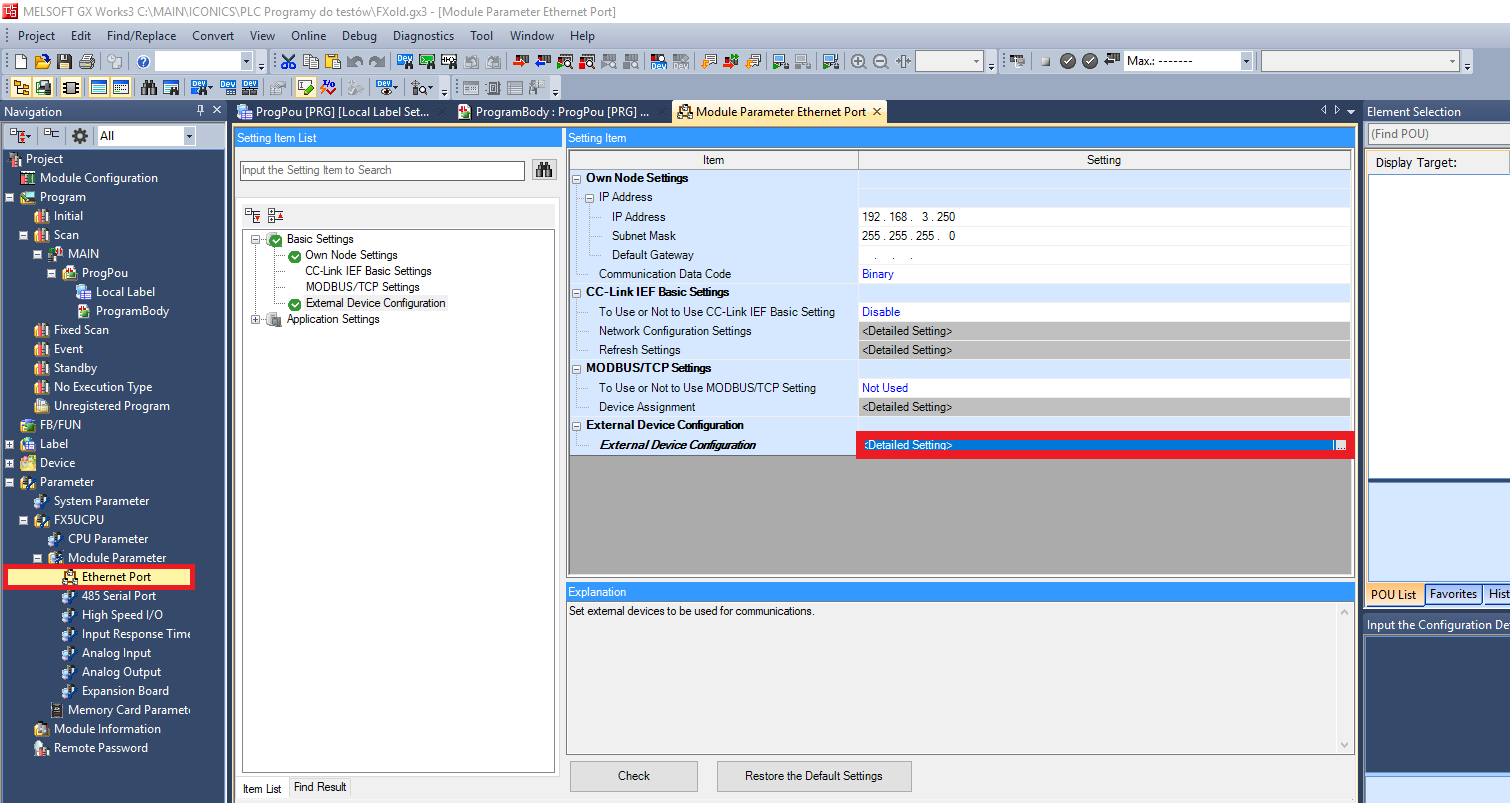Select 485 Serial Port in Navigation tree
The image size is (1510, 803).
pos(119,596)
